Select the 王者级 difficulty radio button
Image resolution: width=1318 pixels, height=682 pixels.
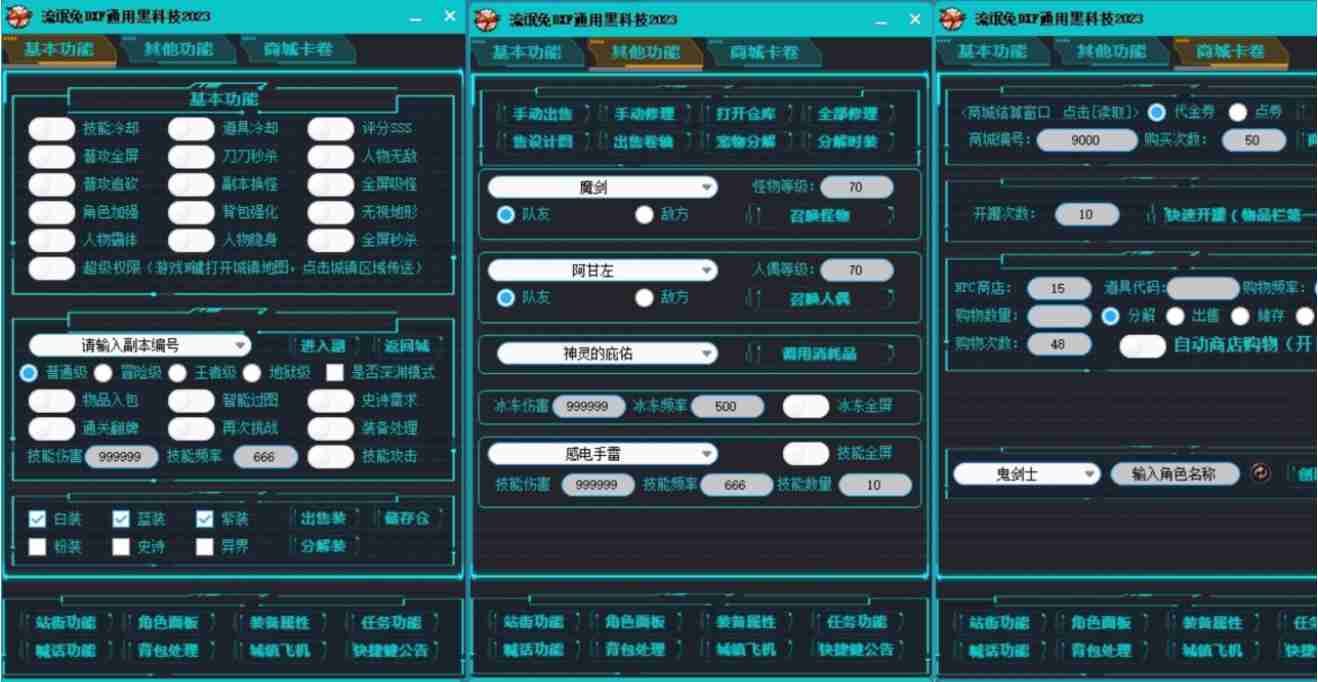[x=177, y=373]
